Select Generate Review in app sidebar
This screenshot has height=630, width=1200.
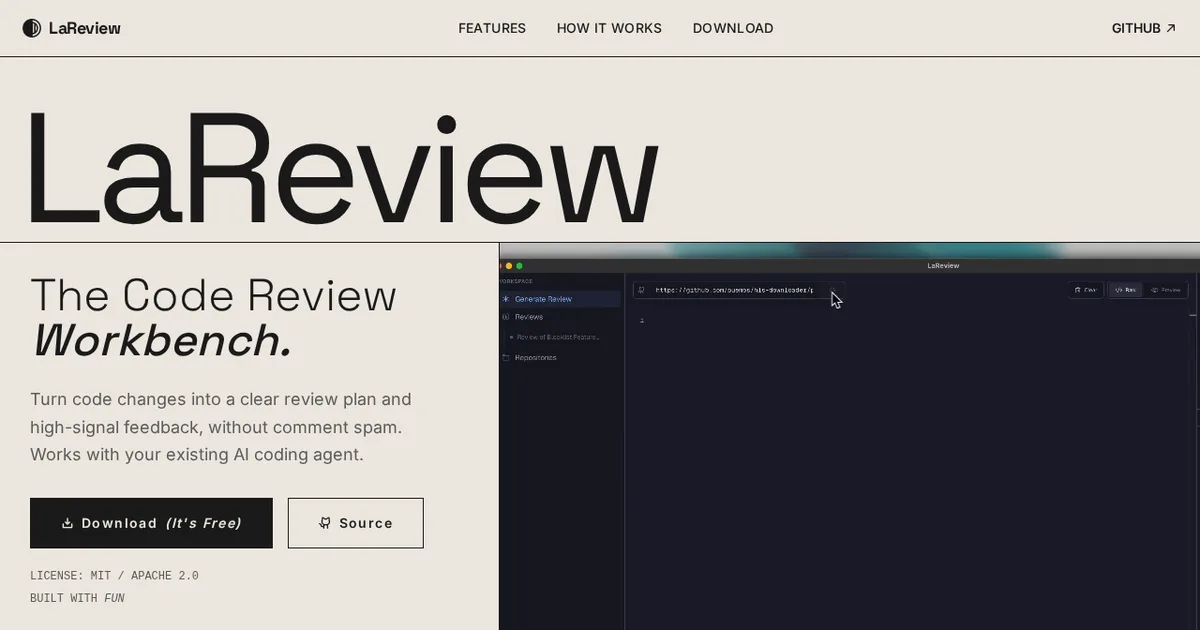point(560,299)
